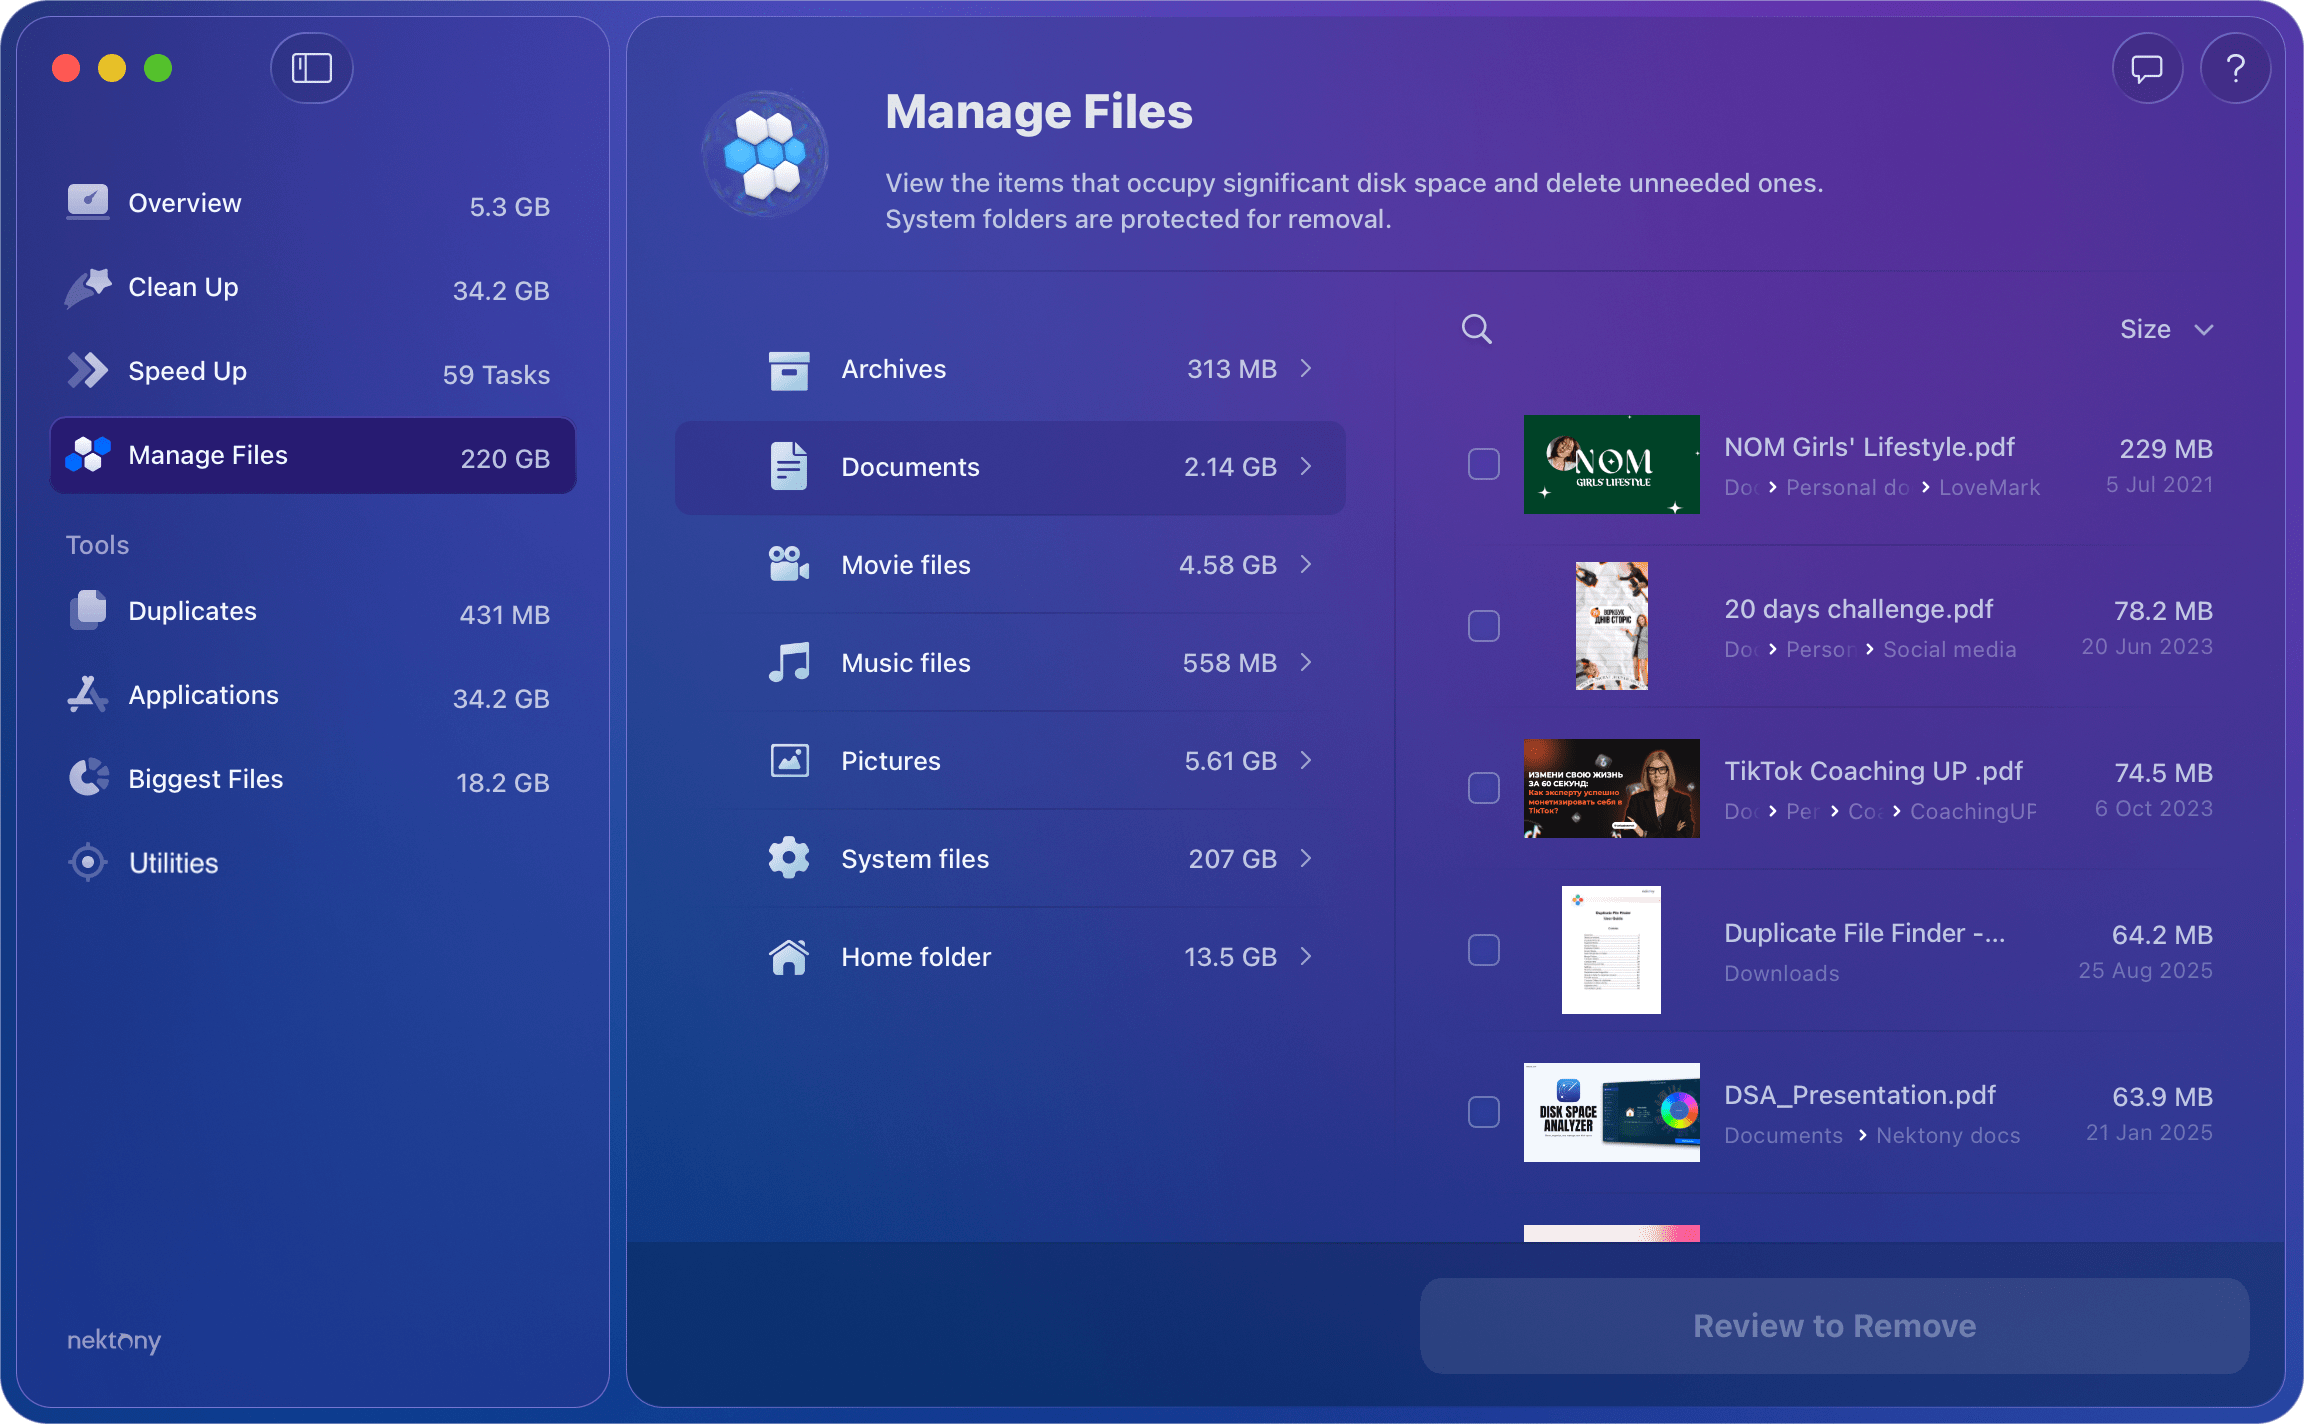
Task: Check DSA_Presentation.pdf for removal
Action: tap(1484, 1111)
